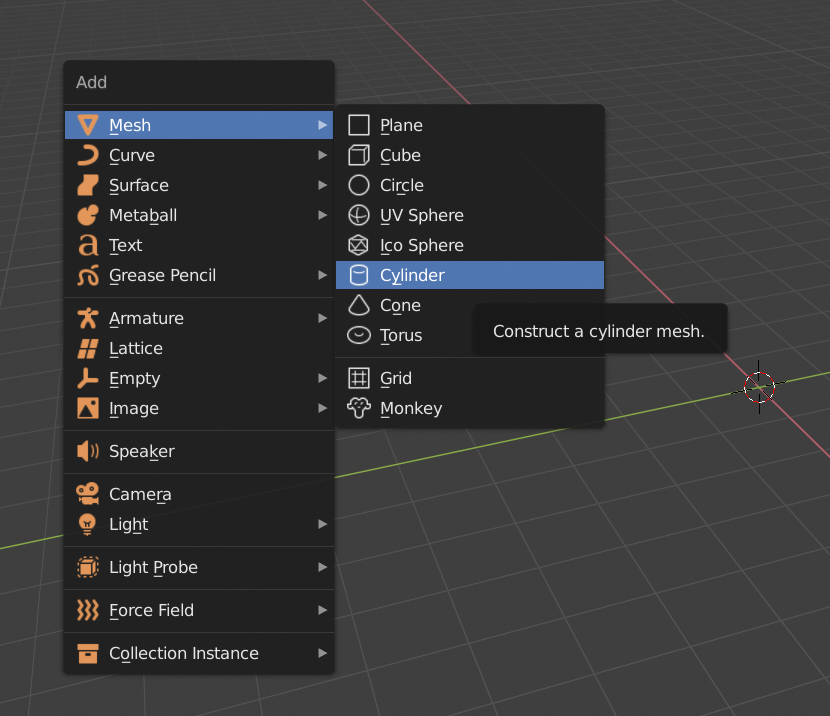Select the Text entry in Add menu

(199, 245)
